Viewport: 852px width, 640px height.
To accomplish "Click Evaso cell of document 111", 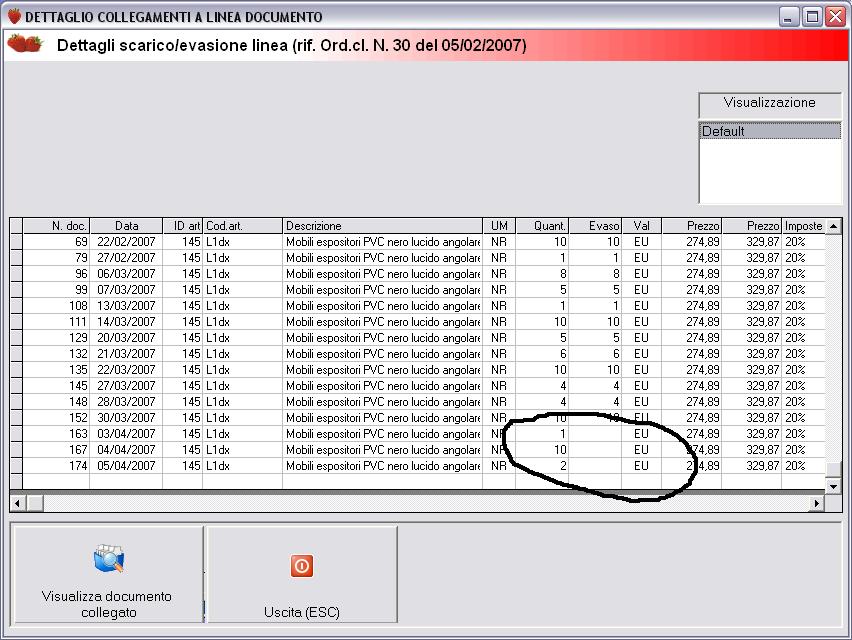I will pos(595,322).
